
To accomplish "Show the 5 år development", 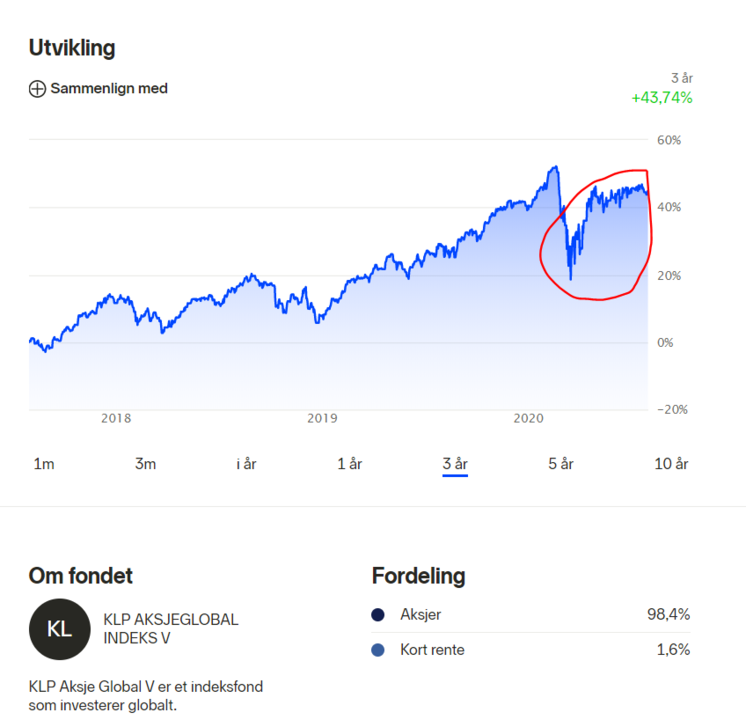I will click(x=561, y=464).
